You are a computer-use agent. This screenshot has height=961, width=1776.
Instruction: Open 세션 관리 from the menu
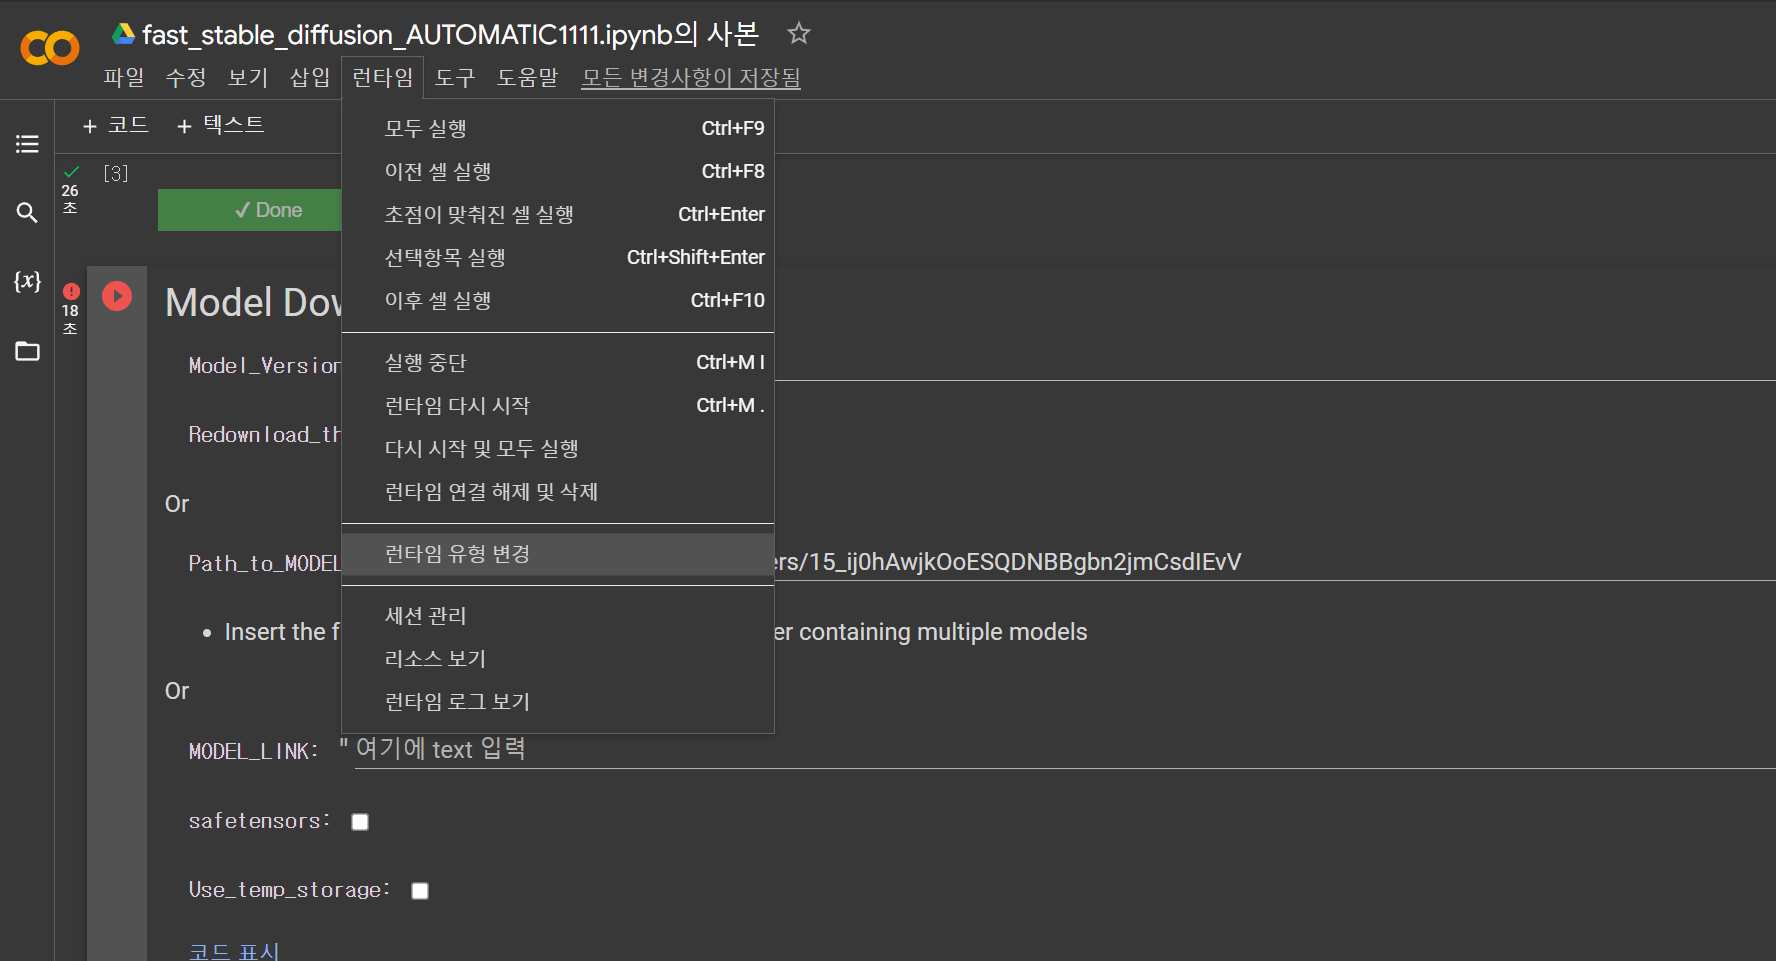pos(558,615)
